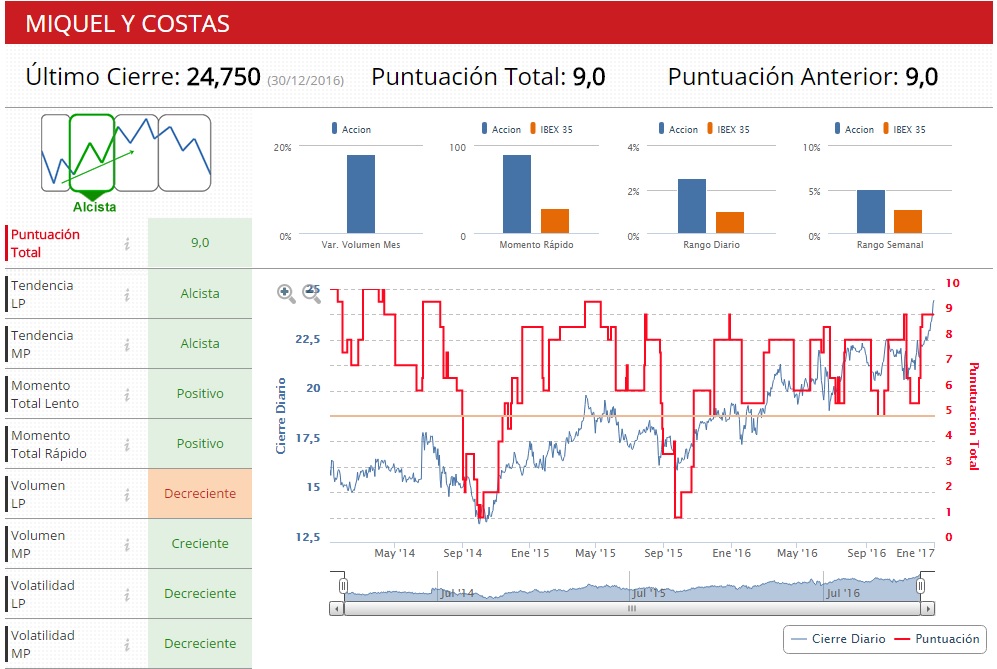This screenshot has height=669, width=997.
Task: Click the Momento Total Rápido Positivo cell
Action: click(200, 444)
